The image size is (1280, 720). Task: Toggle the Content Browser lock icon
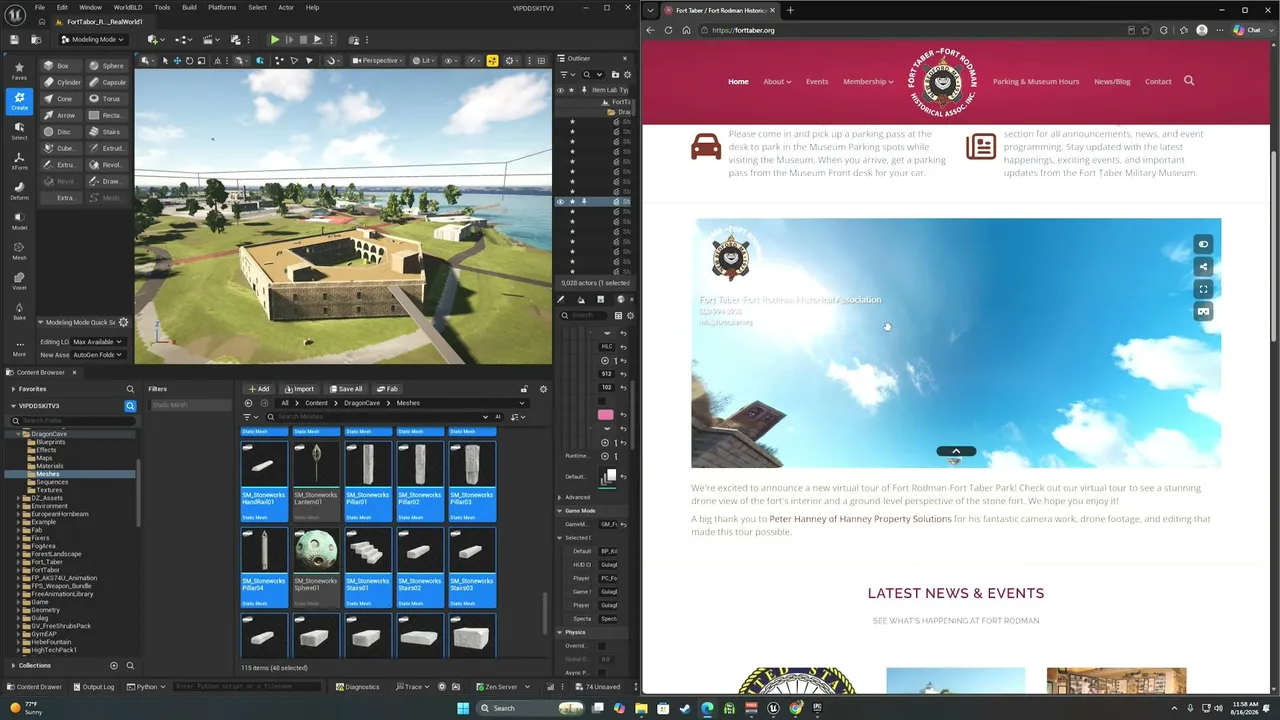[x=524, y=389]
